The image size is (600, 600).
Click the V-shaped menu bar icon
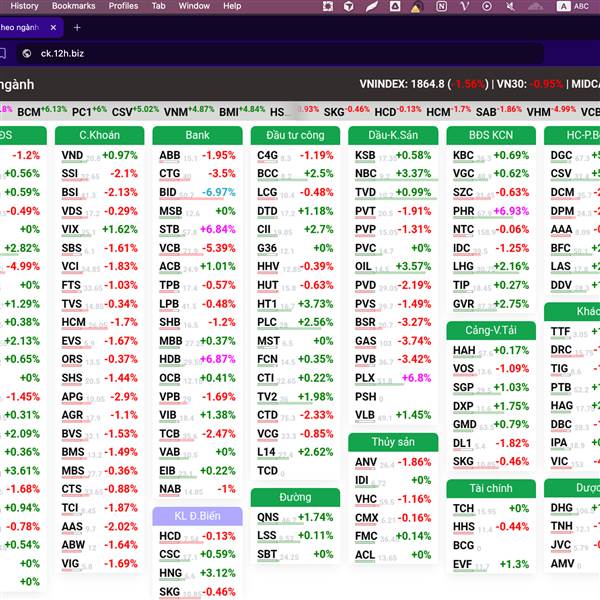[465, 6]
